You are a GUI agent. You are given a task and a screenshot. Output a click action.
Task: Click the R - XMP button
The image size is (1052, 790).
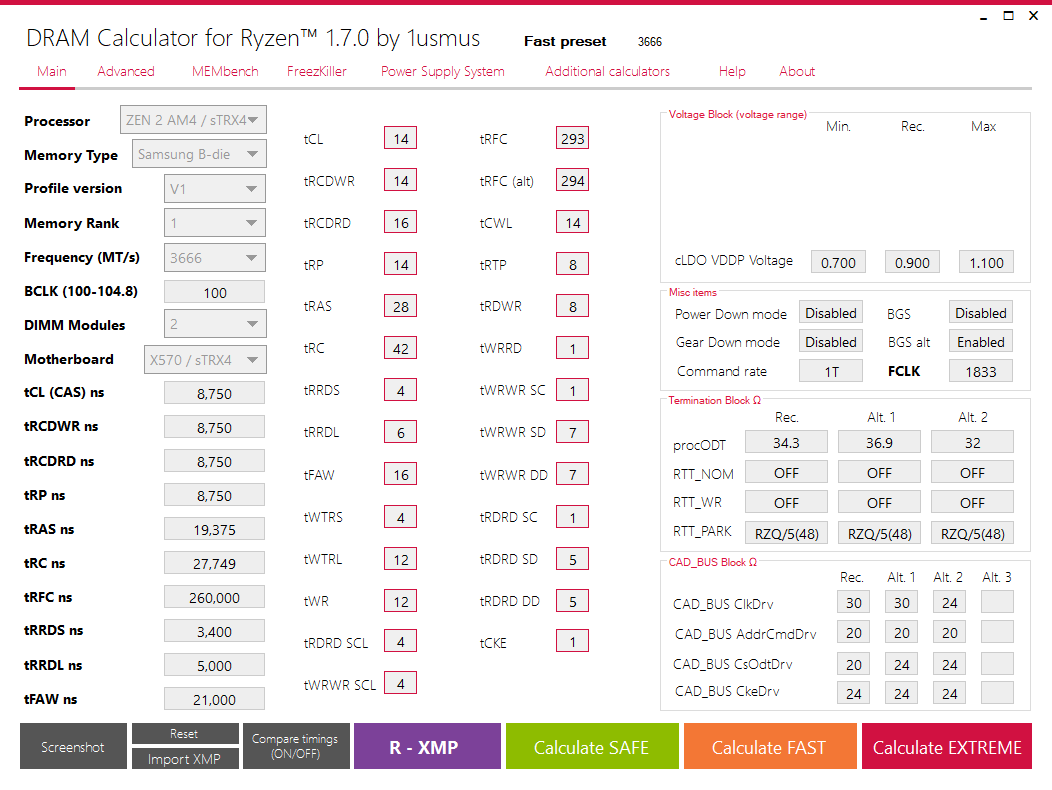coord(427,746)
